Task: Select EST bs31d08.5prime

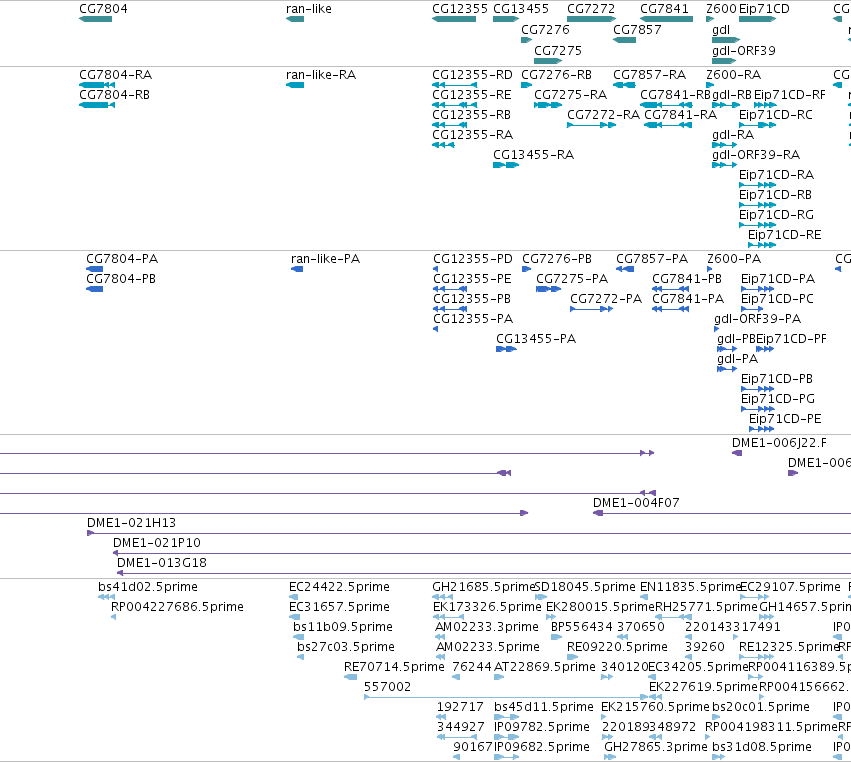Action: point(761,747)
